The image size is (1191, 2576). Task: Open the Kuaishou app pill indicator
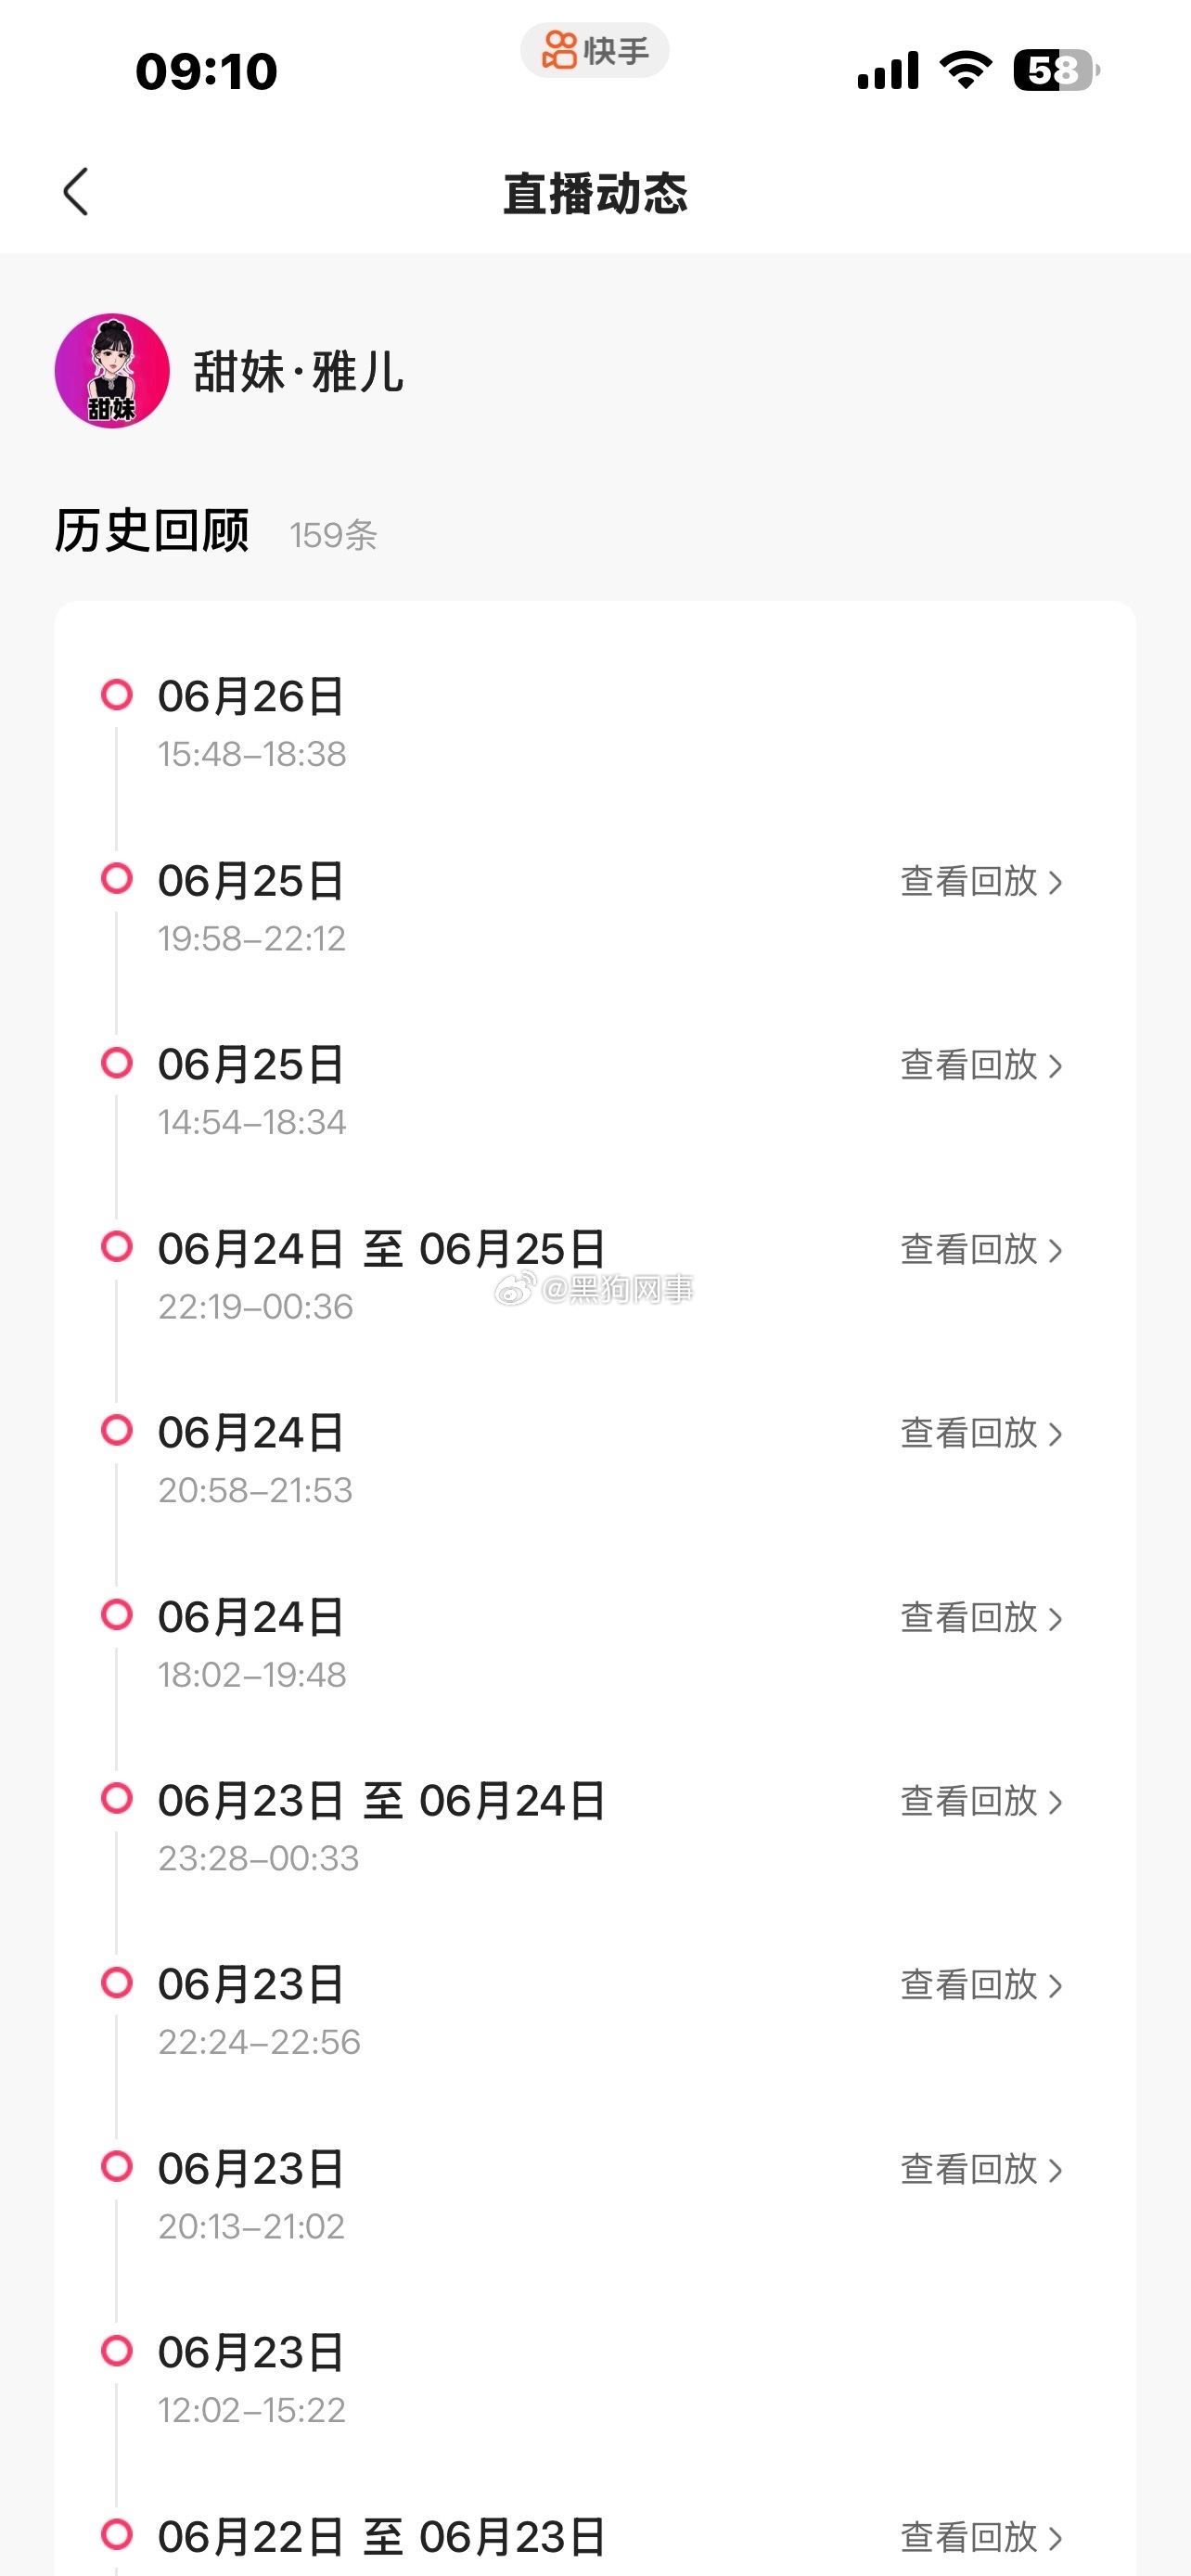tap(595, 50)
